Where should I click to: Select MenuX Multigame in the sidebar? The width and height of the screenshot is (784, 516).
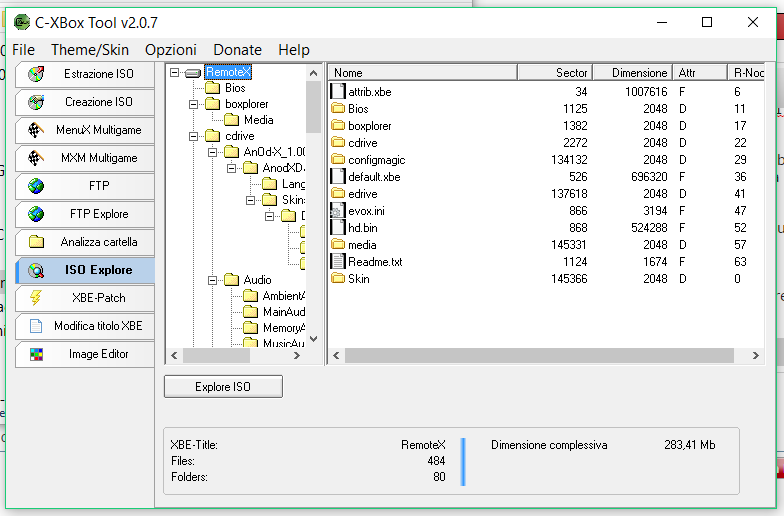84,130
